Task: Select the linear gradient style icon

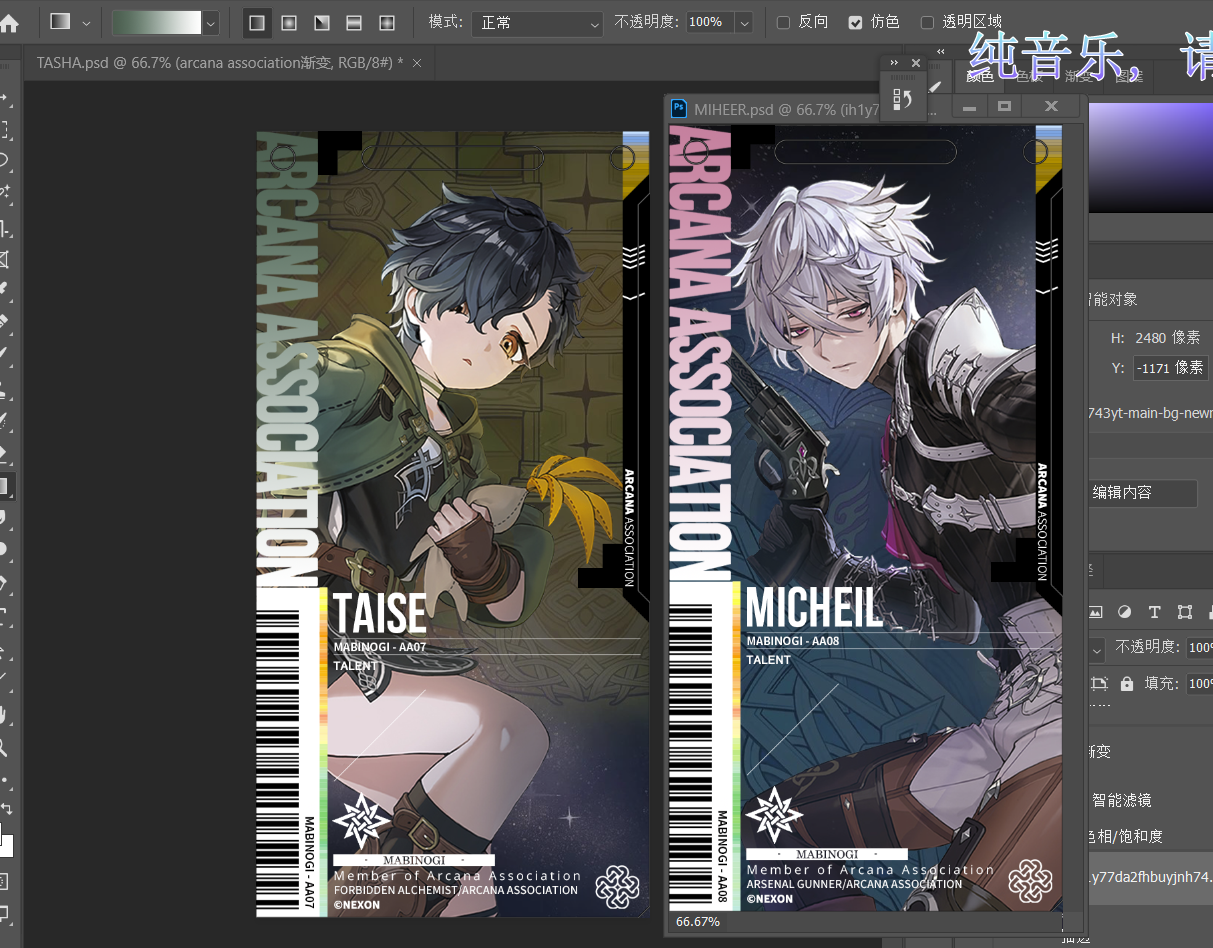Action: coord(257,22)
